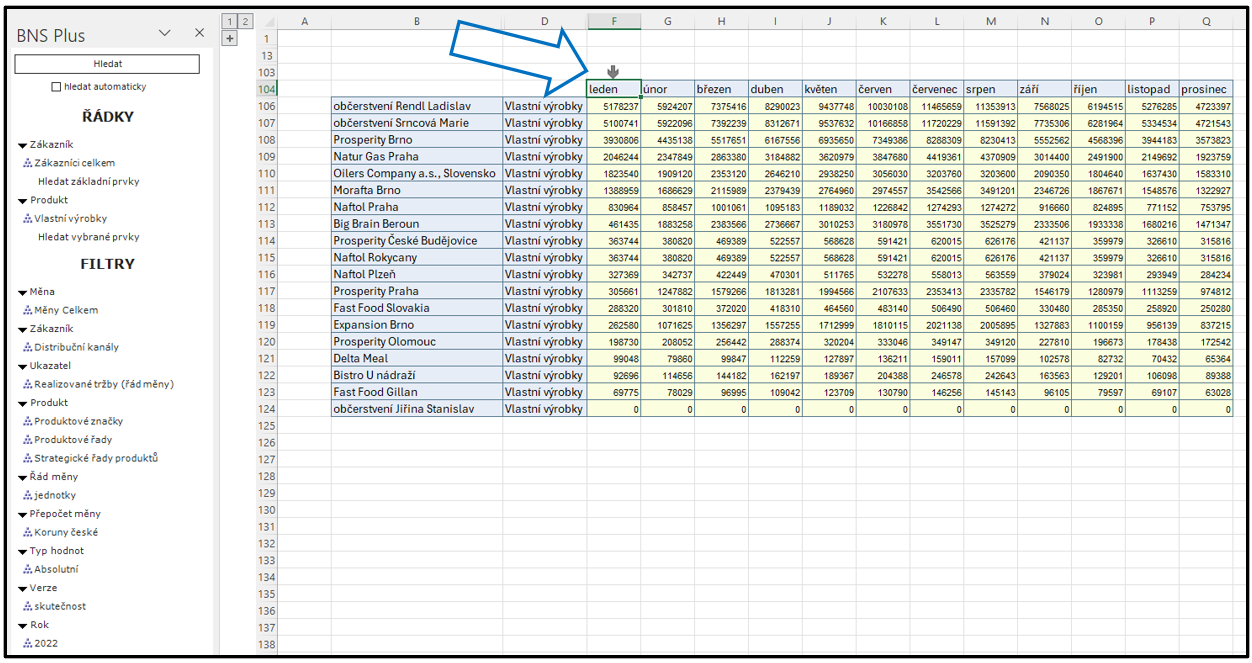1252x663 pixels.
Task: Click the hierarchy icon beside Produktové řady
Action: pos(28,440)
